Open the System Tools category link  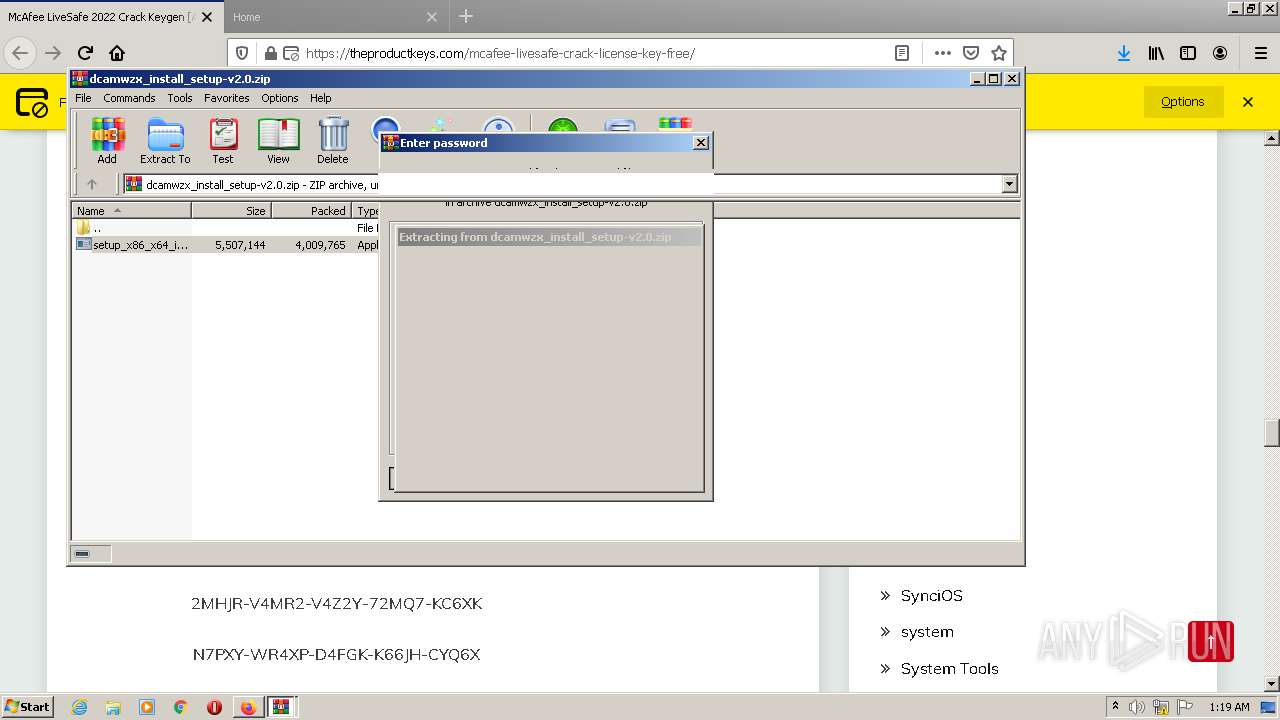pos(949,669)
